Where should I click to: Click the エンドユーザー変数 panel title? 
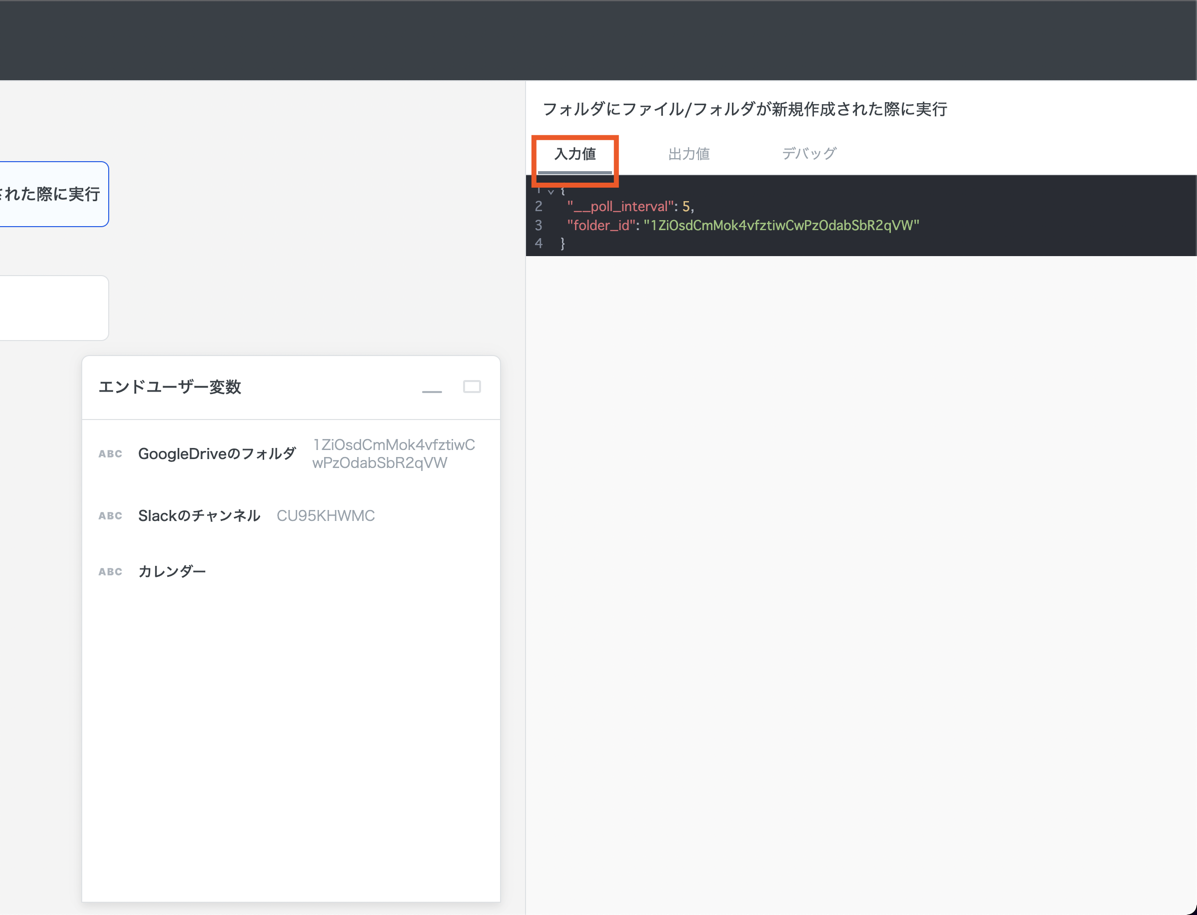[170, 387]
